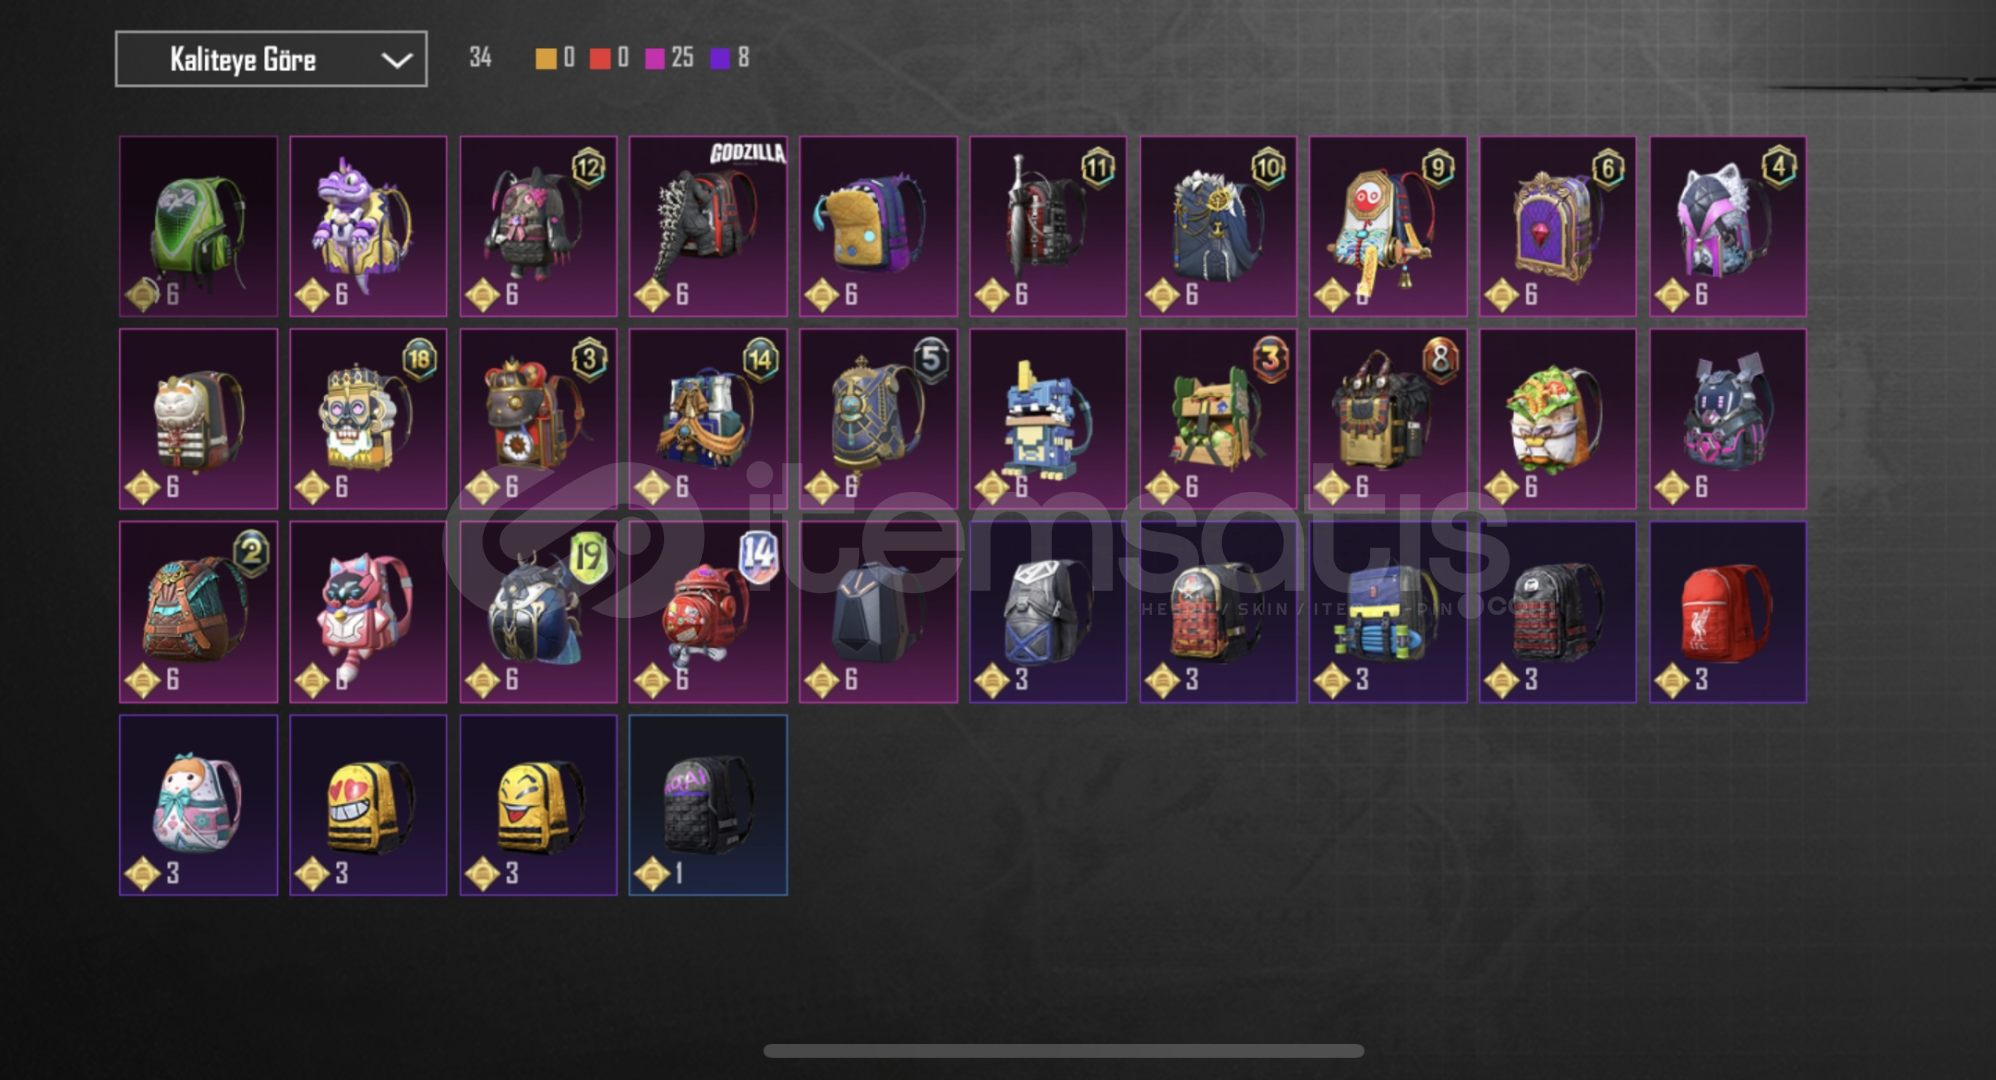Click the dropdown chevron arrow
Screen dimensions: 1996x1080
pyautogui.click(x=397, y=60)
